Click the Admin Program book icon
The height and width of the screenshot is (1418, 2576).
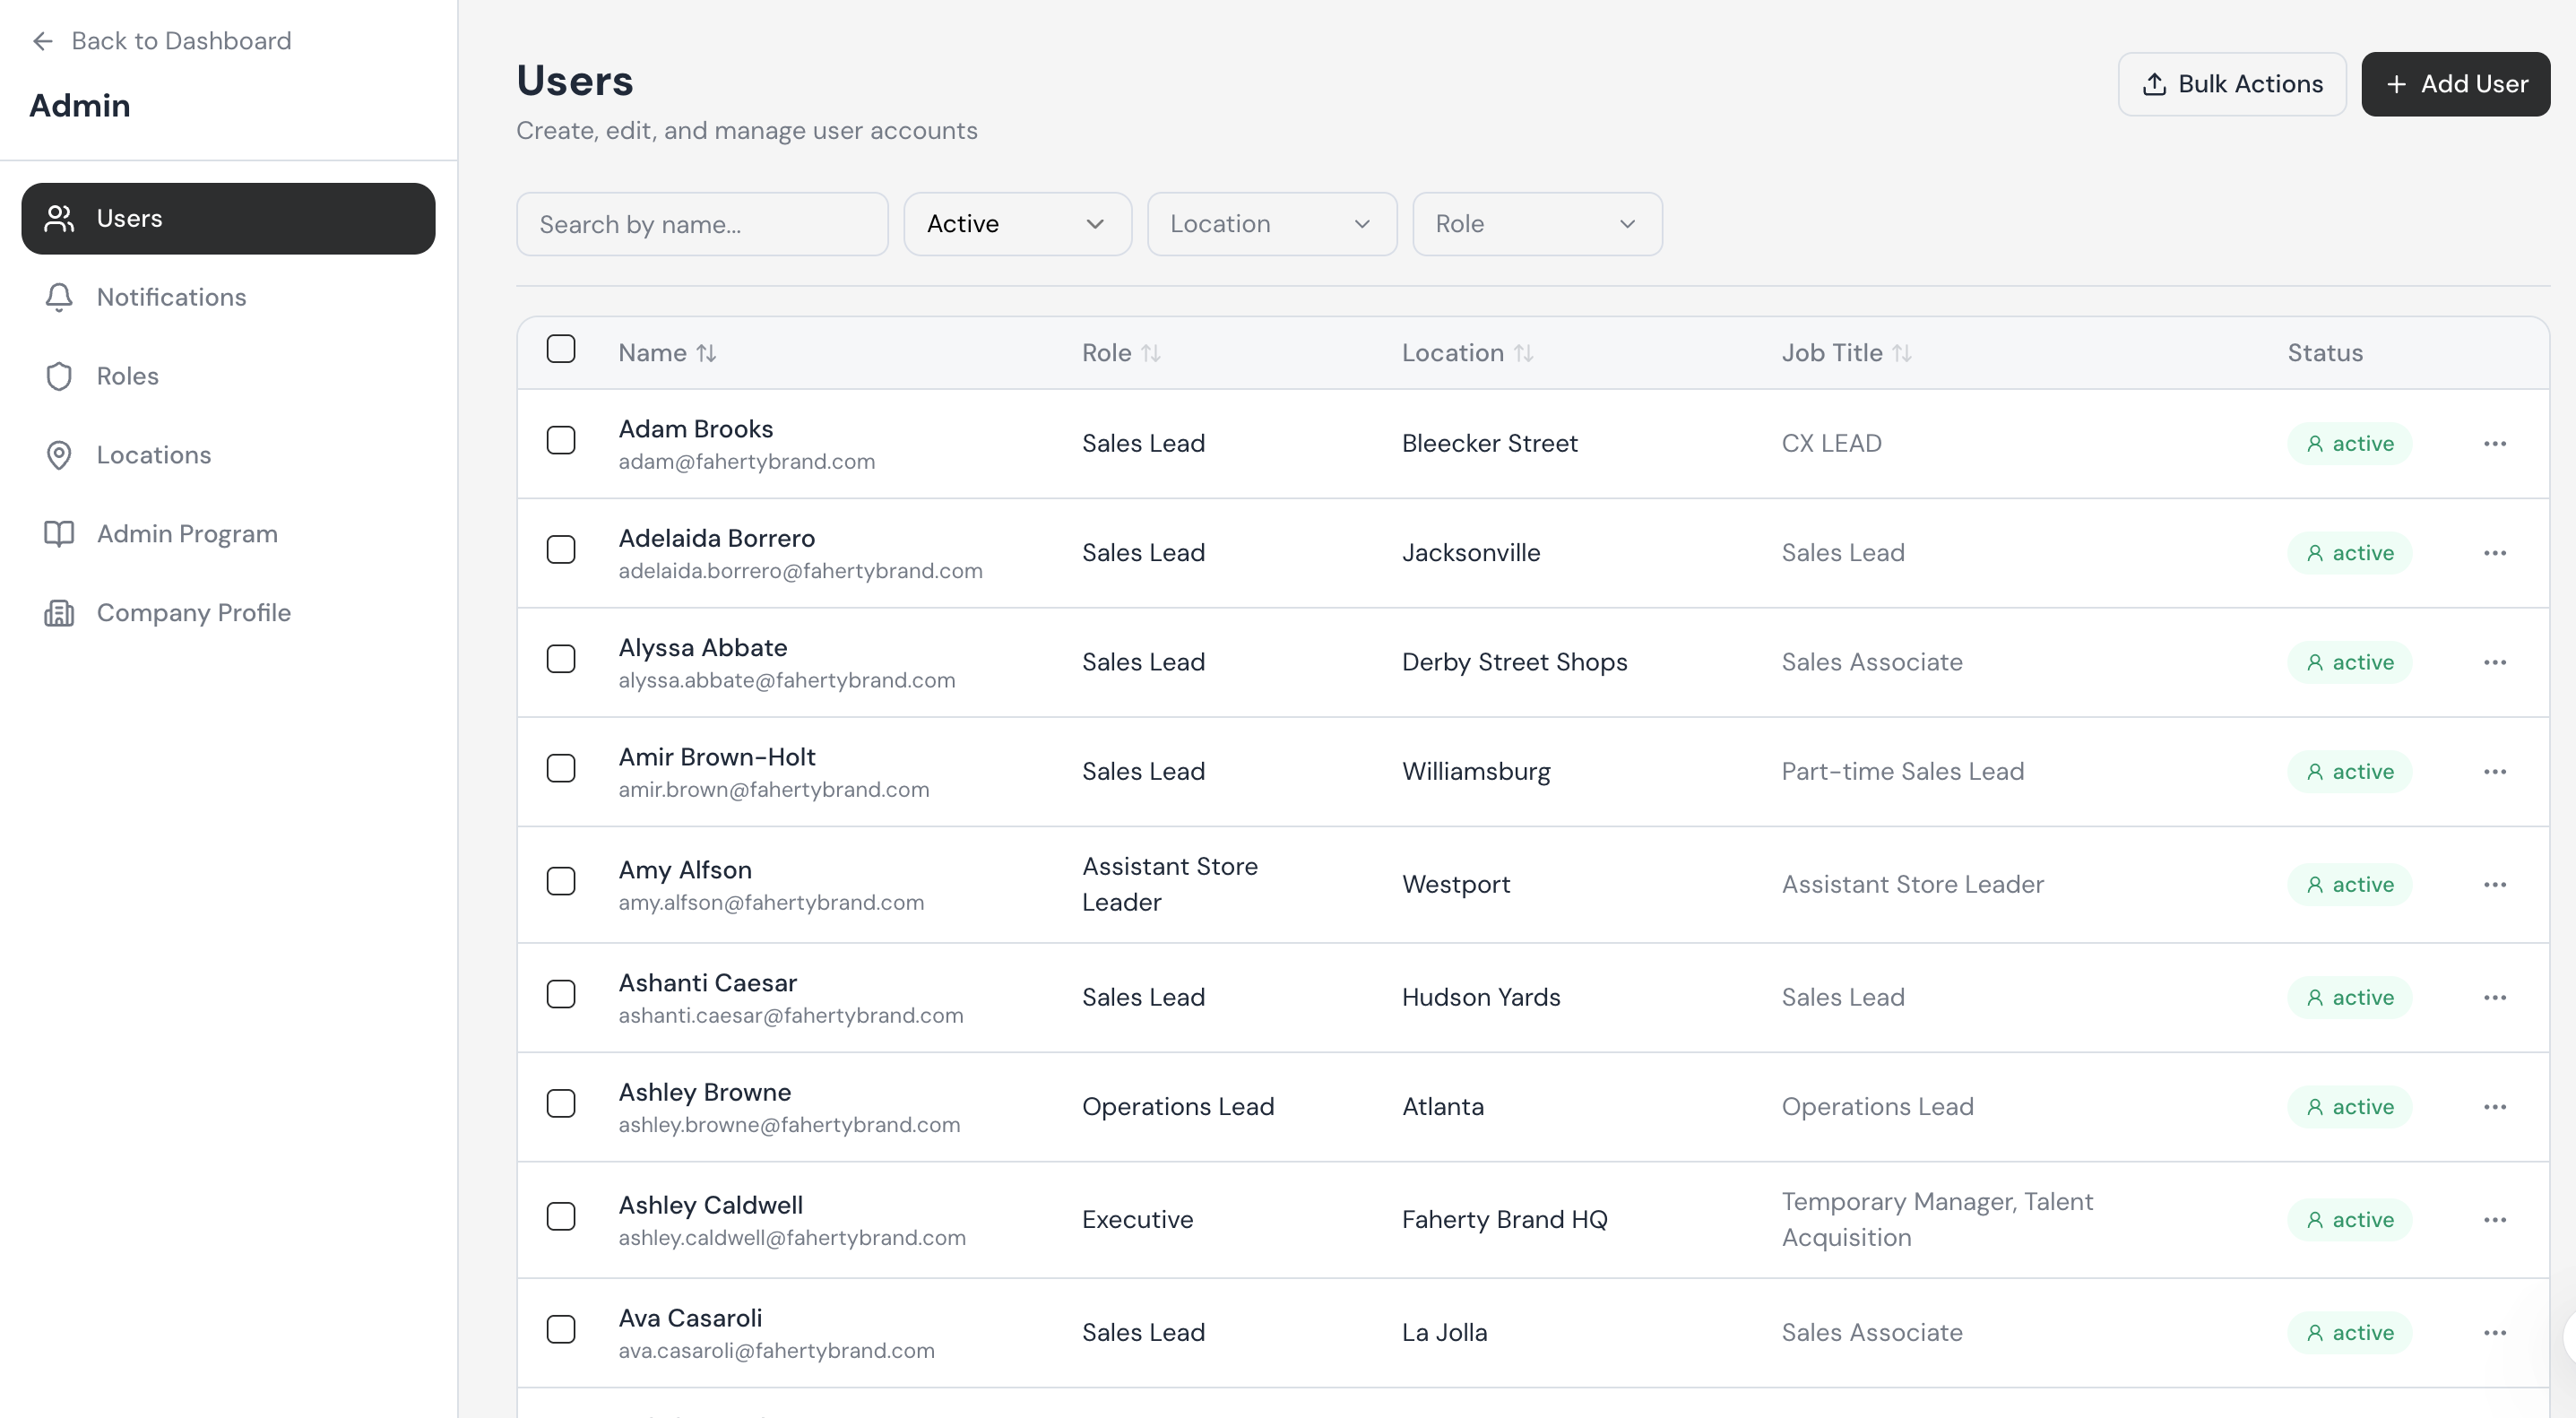click(59, 534)
